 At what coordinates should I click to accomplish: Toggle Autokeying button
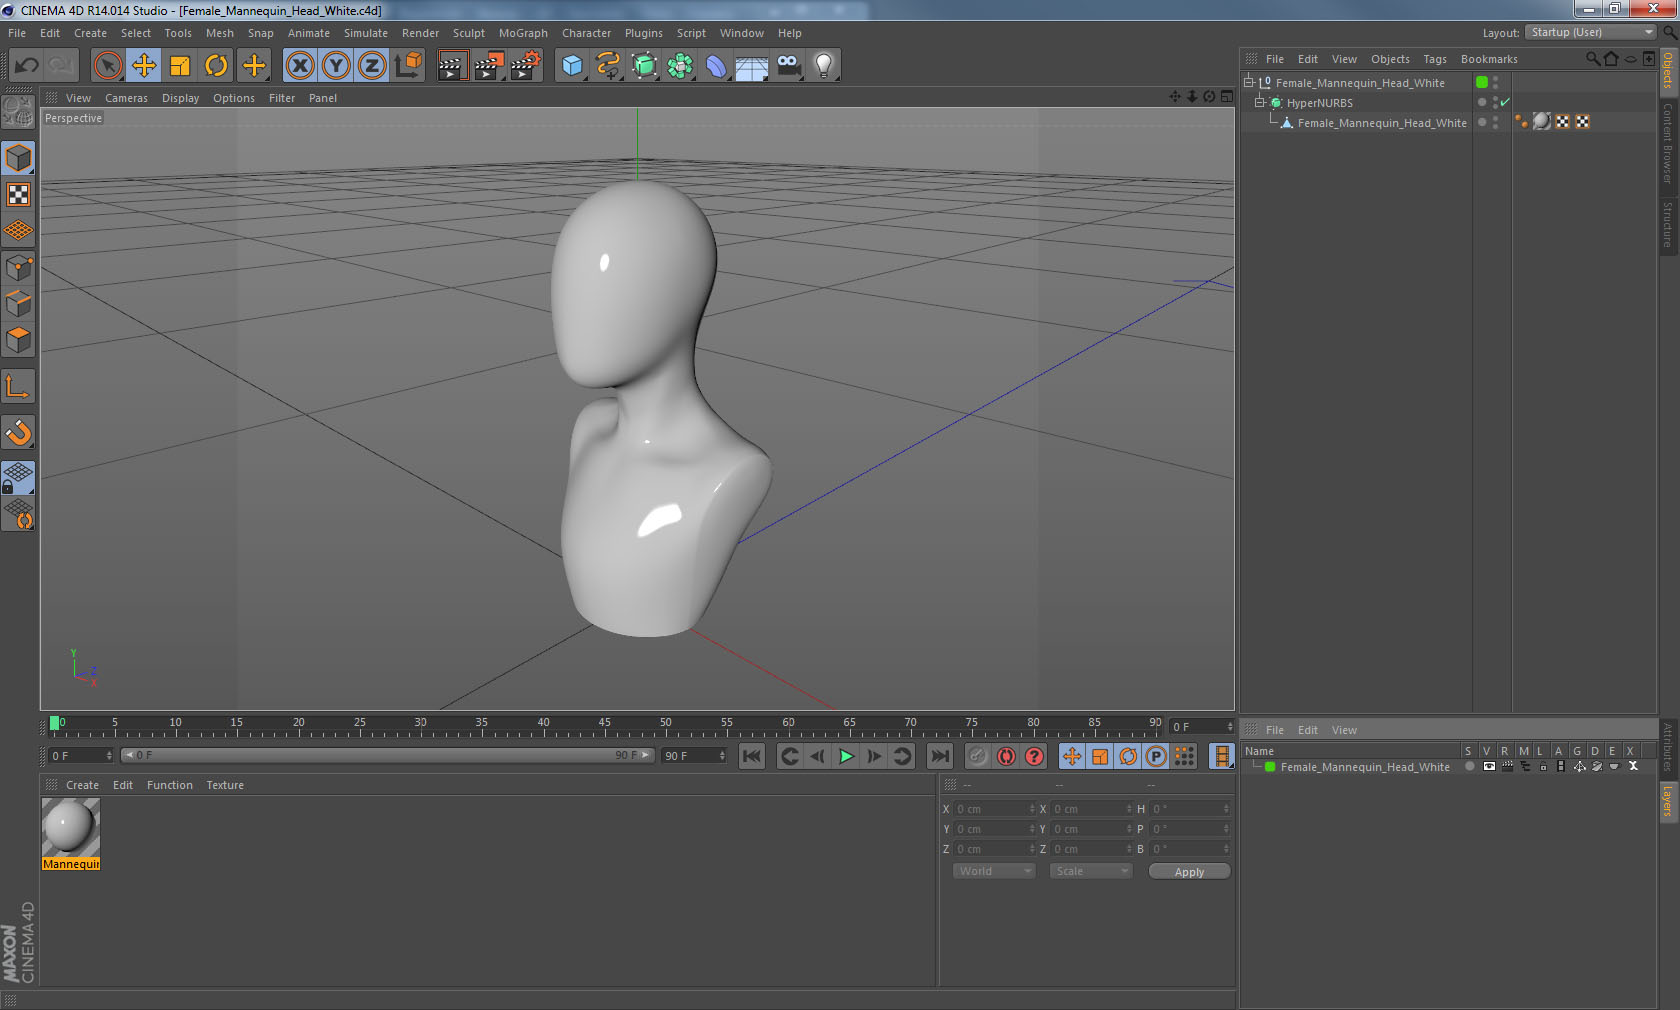[x=1006, y=756]
